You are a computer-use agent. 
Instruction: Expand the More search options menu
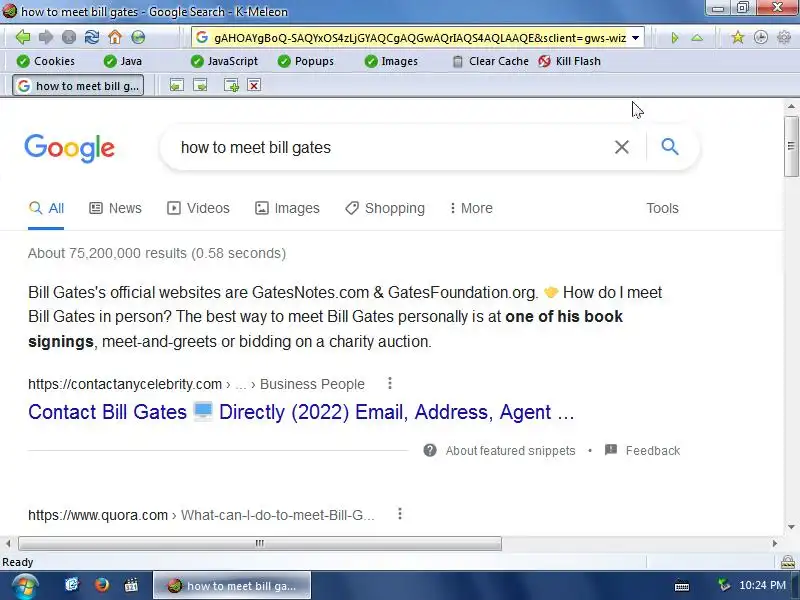click(471, 208)
